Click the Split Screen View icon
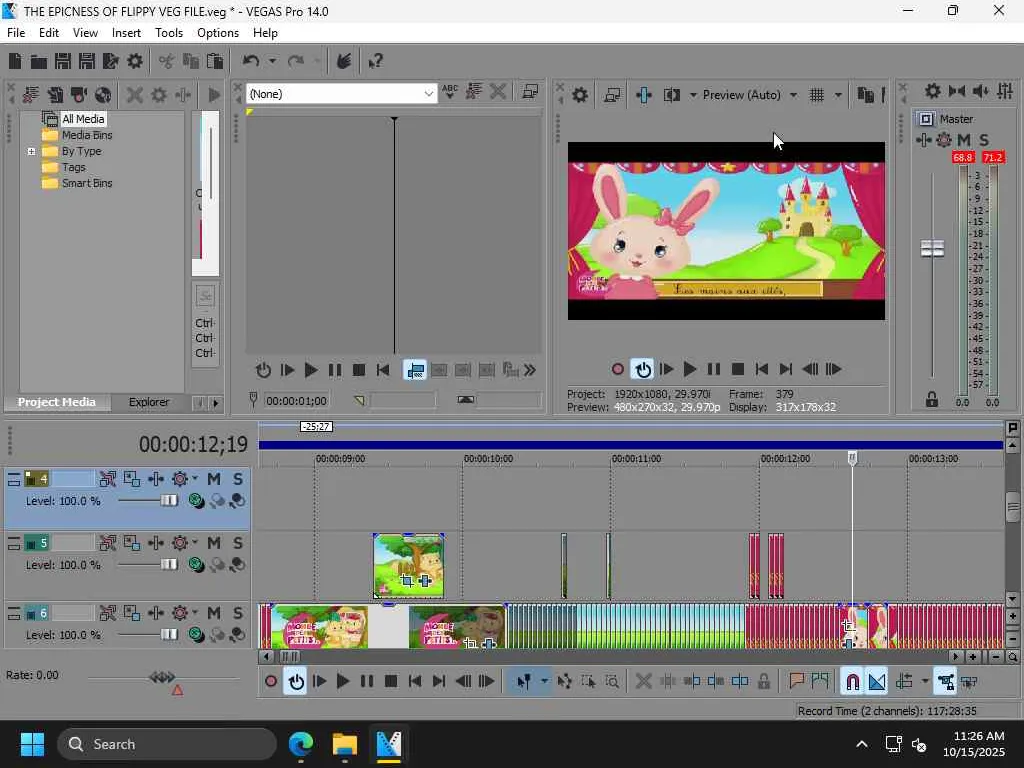This screenshot has height=768, width=1024. (671, 95)
